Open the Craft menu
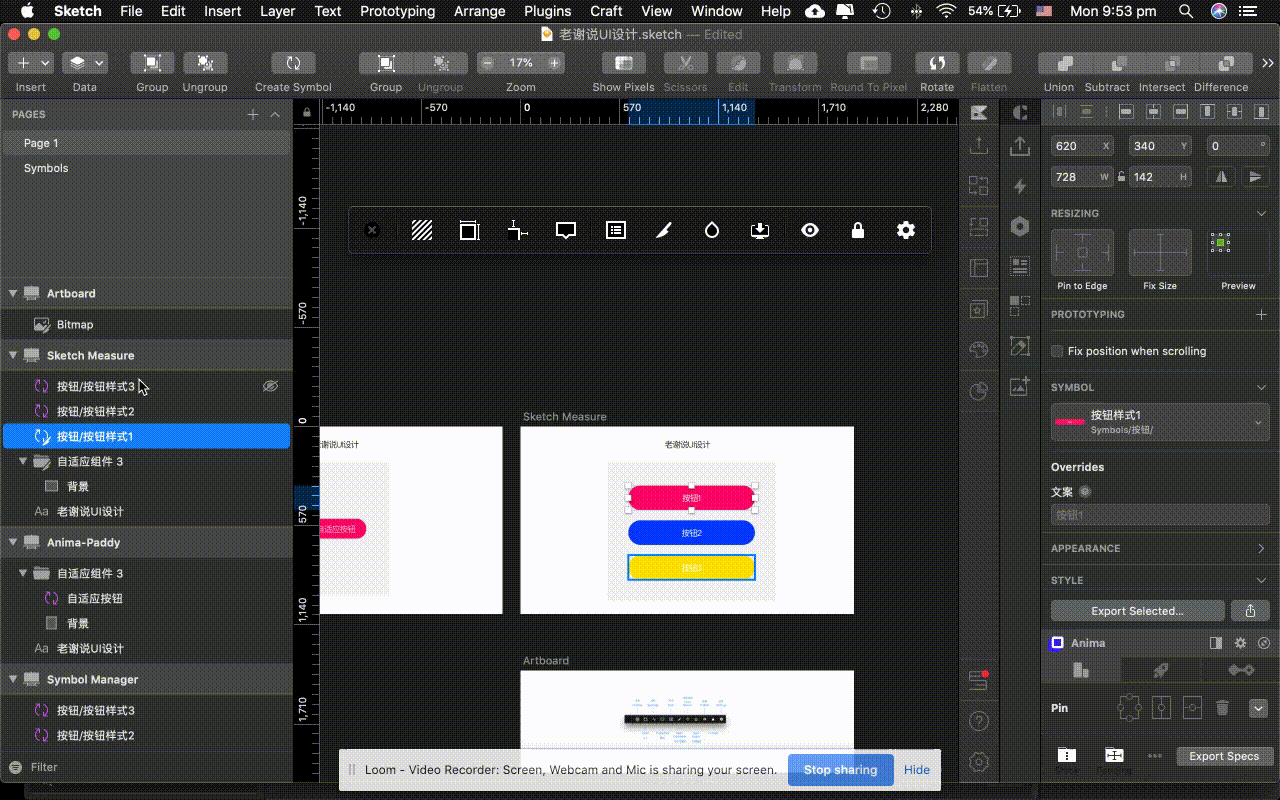 coord(606,11)
